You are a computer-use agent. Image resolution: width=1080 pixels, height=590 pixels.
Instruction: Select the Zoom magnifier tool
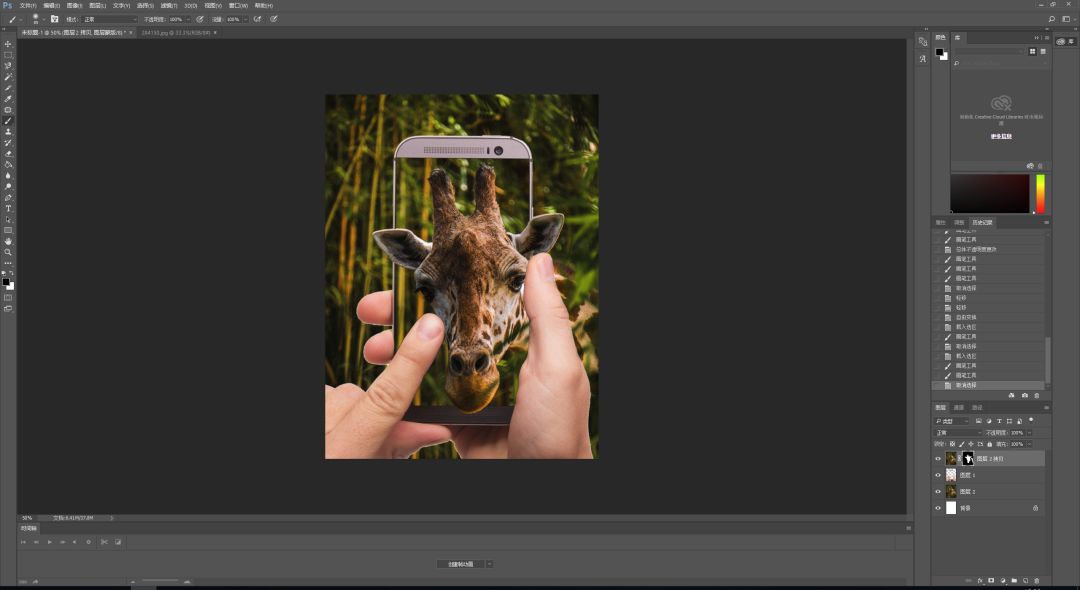click(x=8, y=252)
